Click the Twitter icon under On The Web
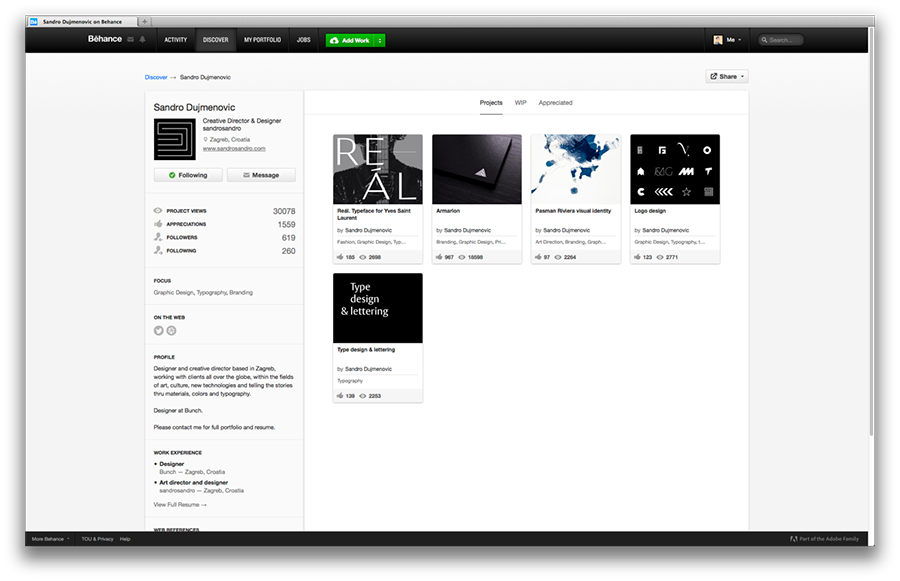The image size is (900, 581). pos(158,331)
